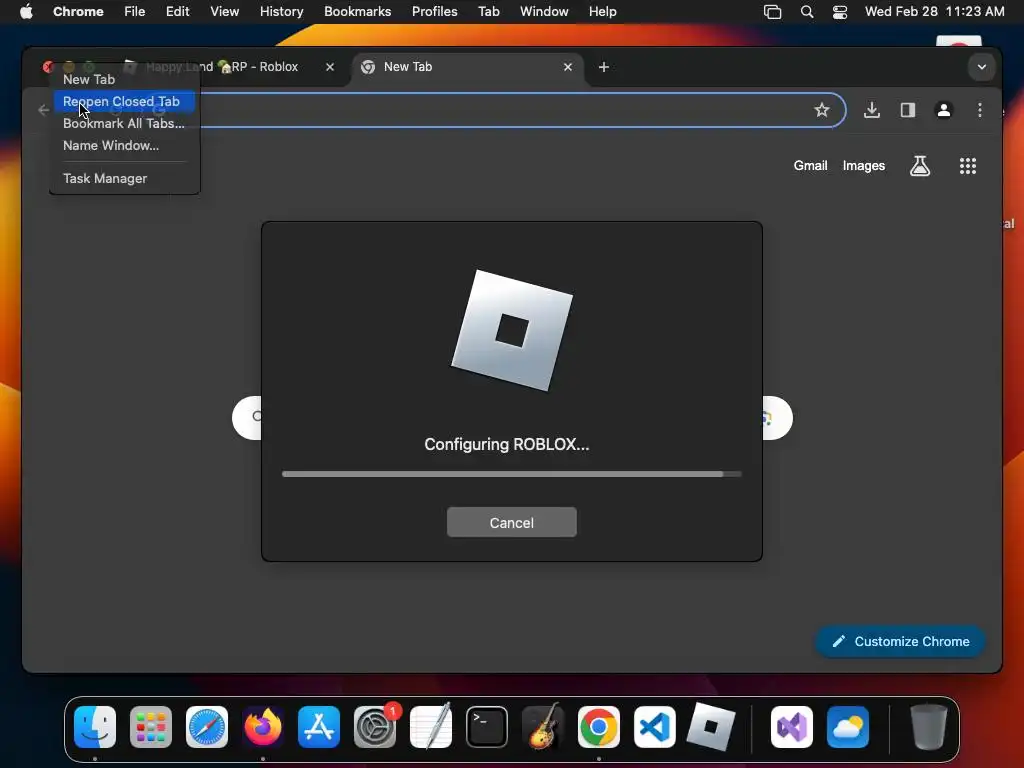This screenshot has width=1024, height=768.
Task: Open Finder from the dock
Action: pos(95,727)
